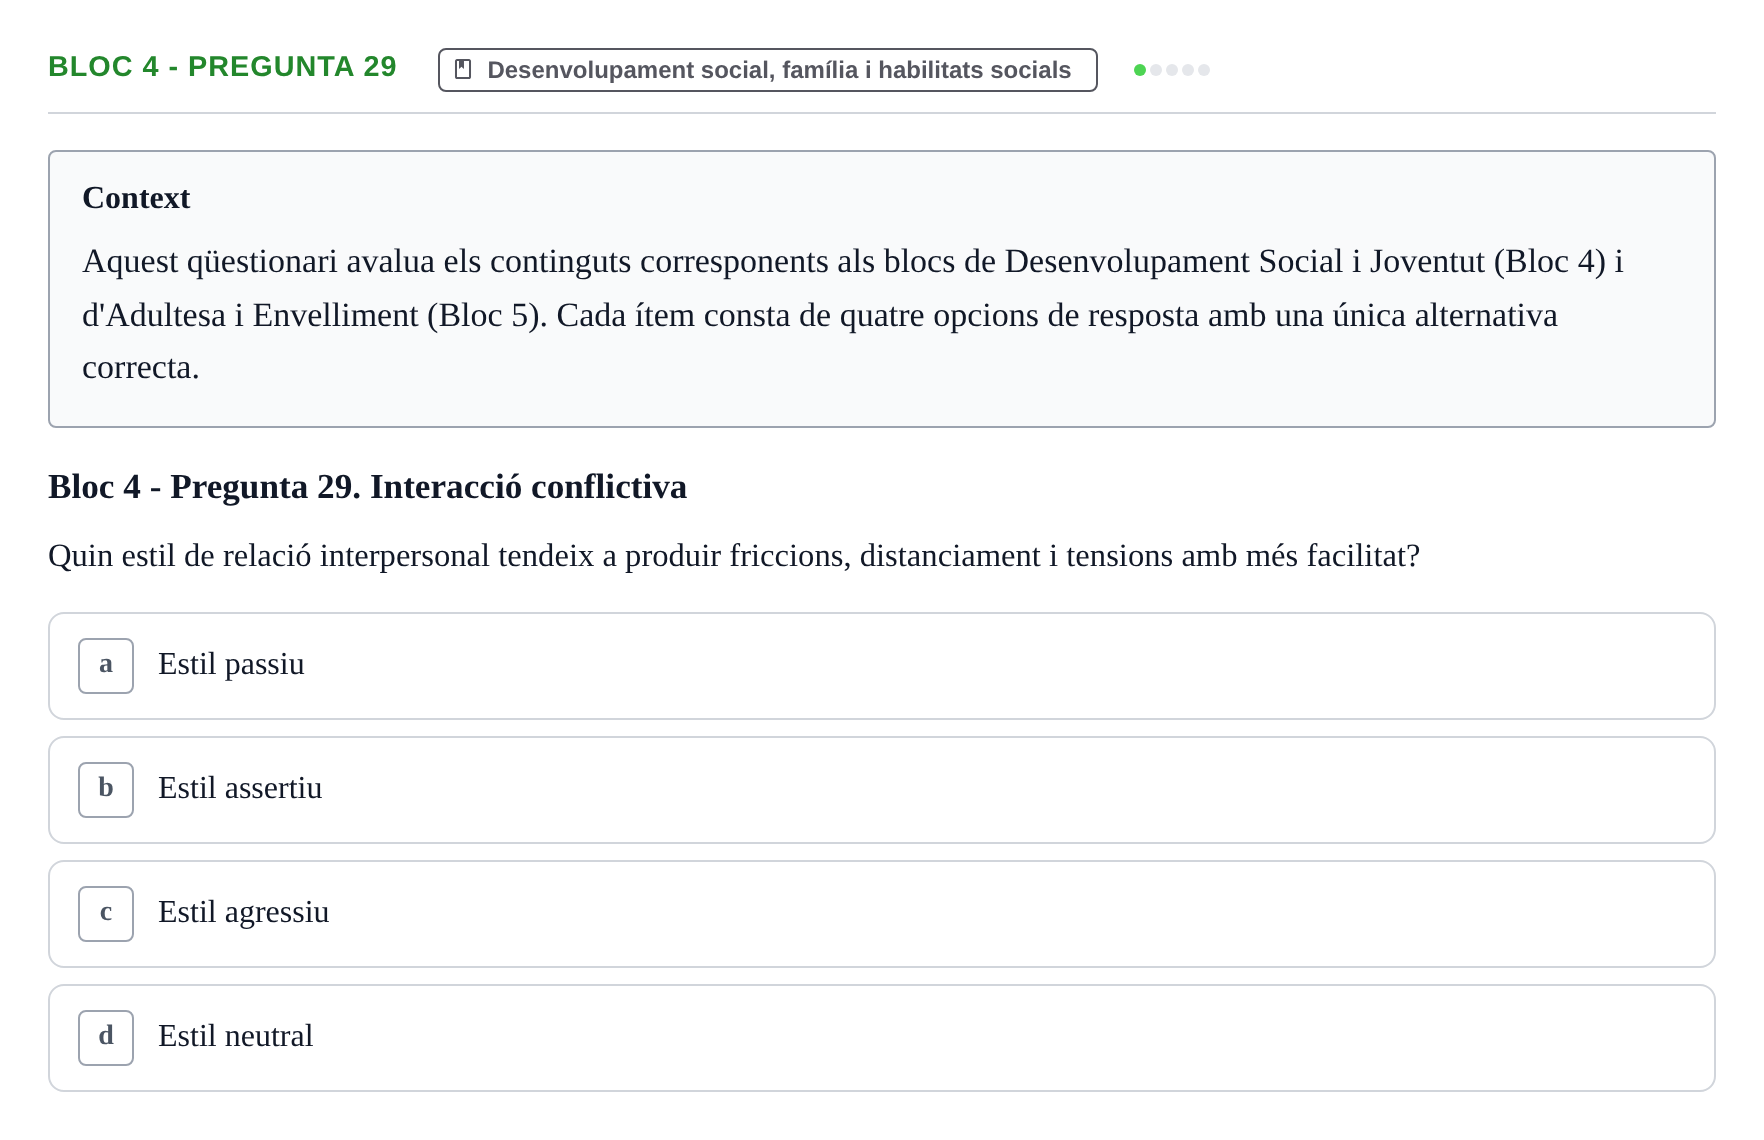Select answer option b, Estil assertiu
The image size is (1764, 1140).
pos(881,790)
